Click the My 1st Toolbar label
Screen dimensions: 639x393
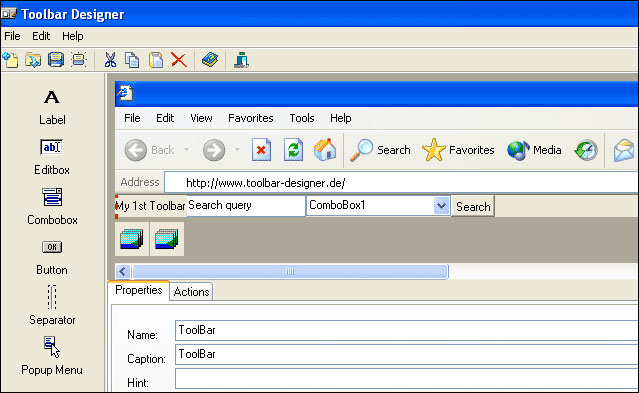pos(150,206)
